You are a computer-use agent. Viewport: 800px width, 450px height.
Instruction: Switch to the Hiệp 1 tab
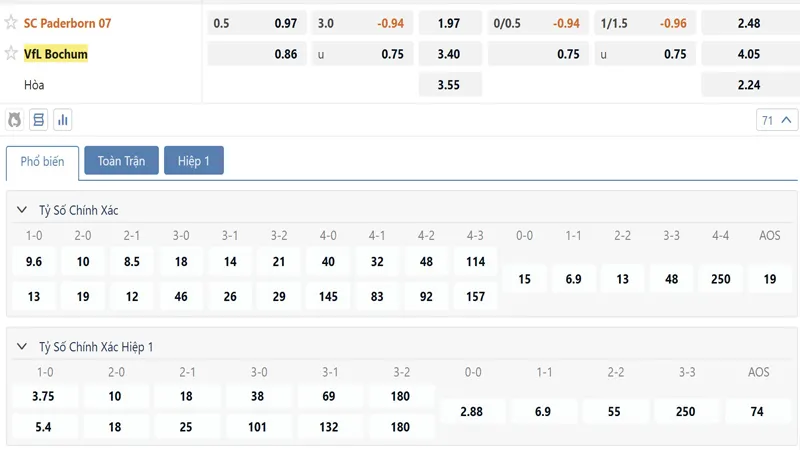click(194, 161)
